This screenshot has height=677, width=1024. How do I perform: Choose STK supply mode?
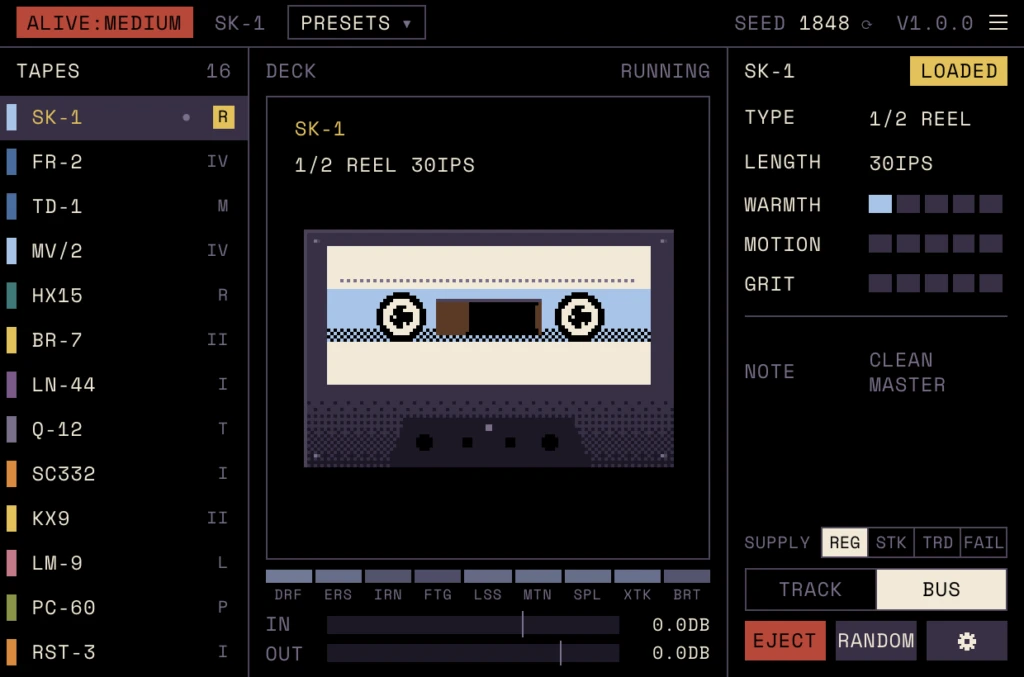pos(891,543)
